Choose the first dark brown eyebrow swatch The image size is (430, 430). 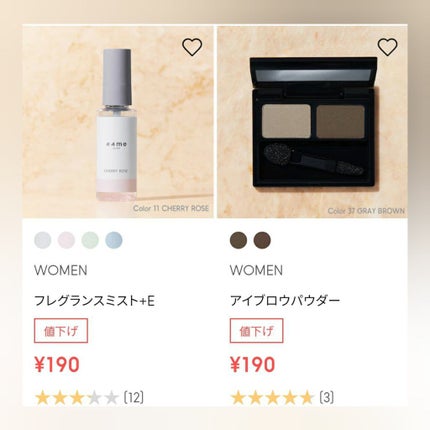point(238,240)
